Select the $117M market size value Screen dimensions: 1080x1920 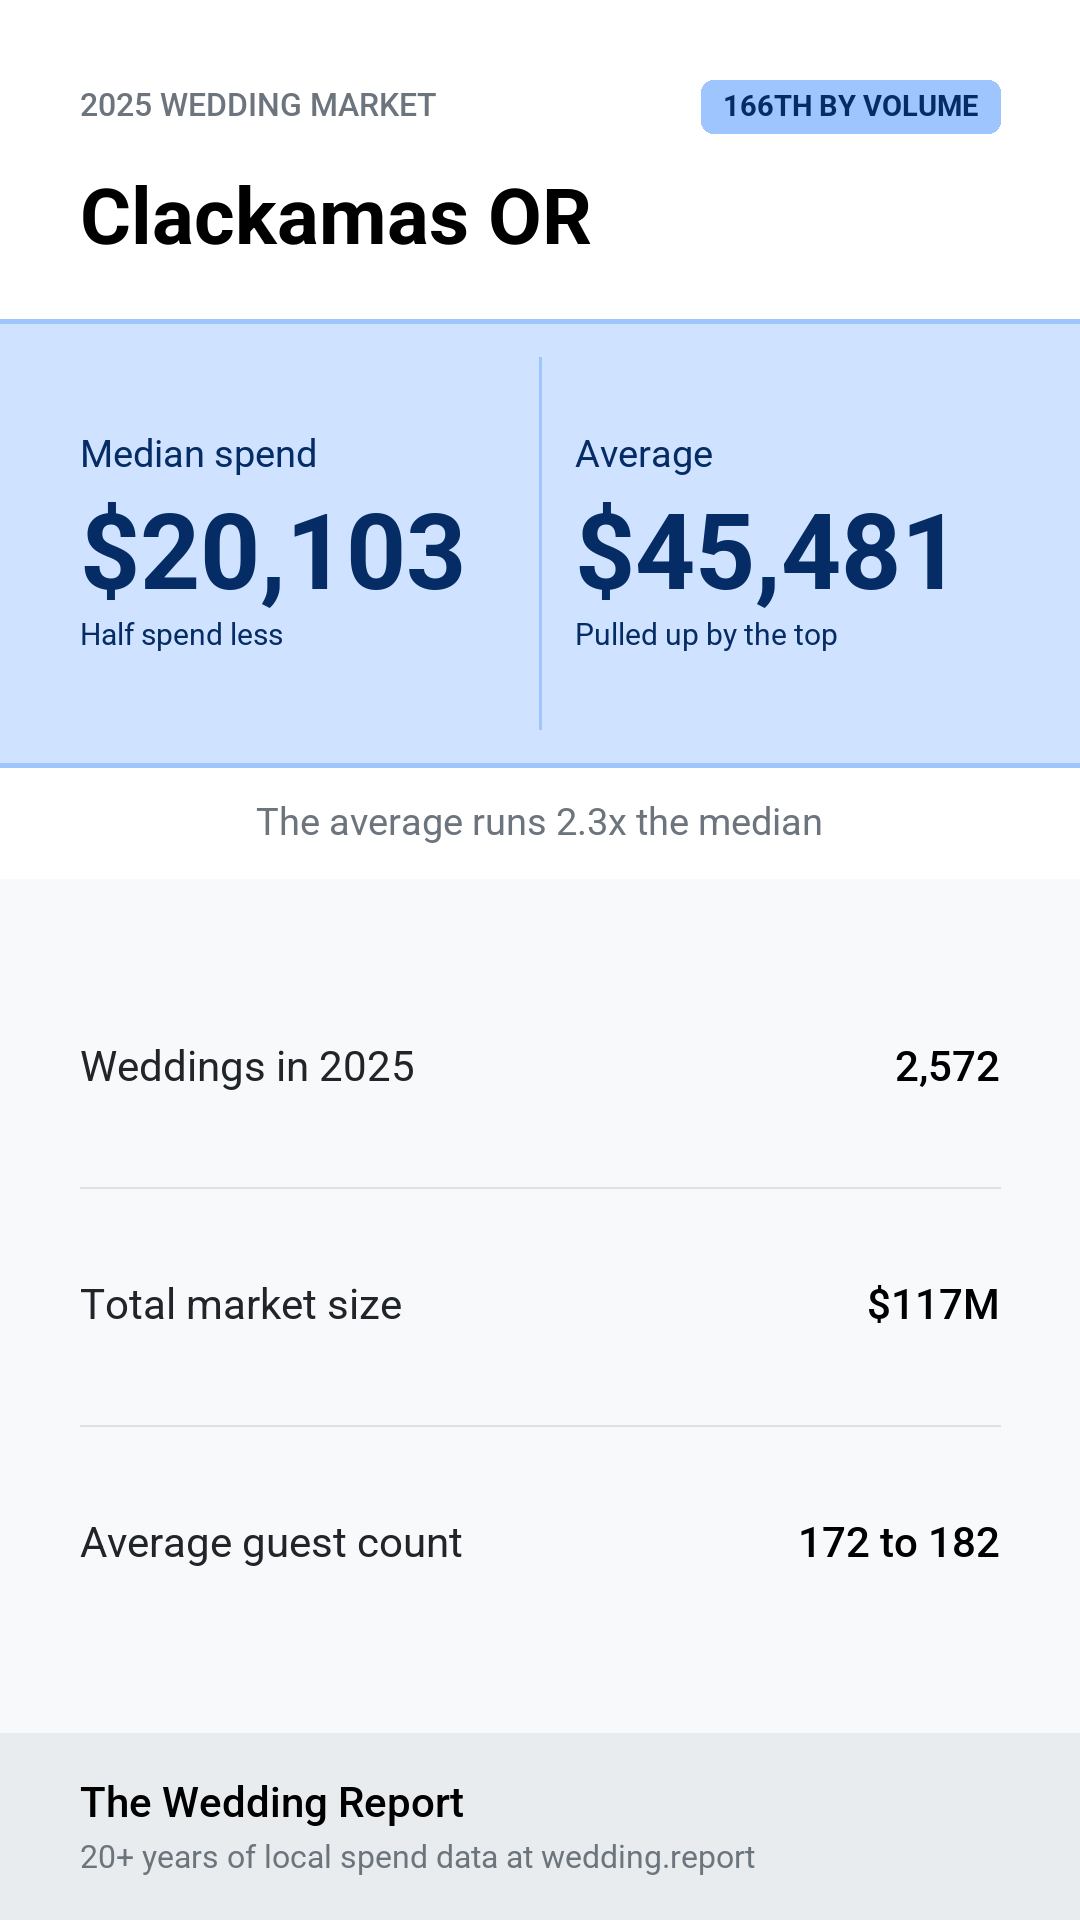[933, 1305]
